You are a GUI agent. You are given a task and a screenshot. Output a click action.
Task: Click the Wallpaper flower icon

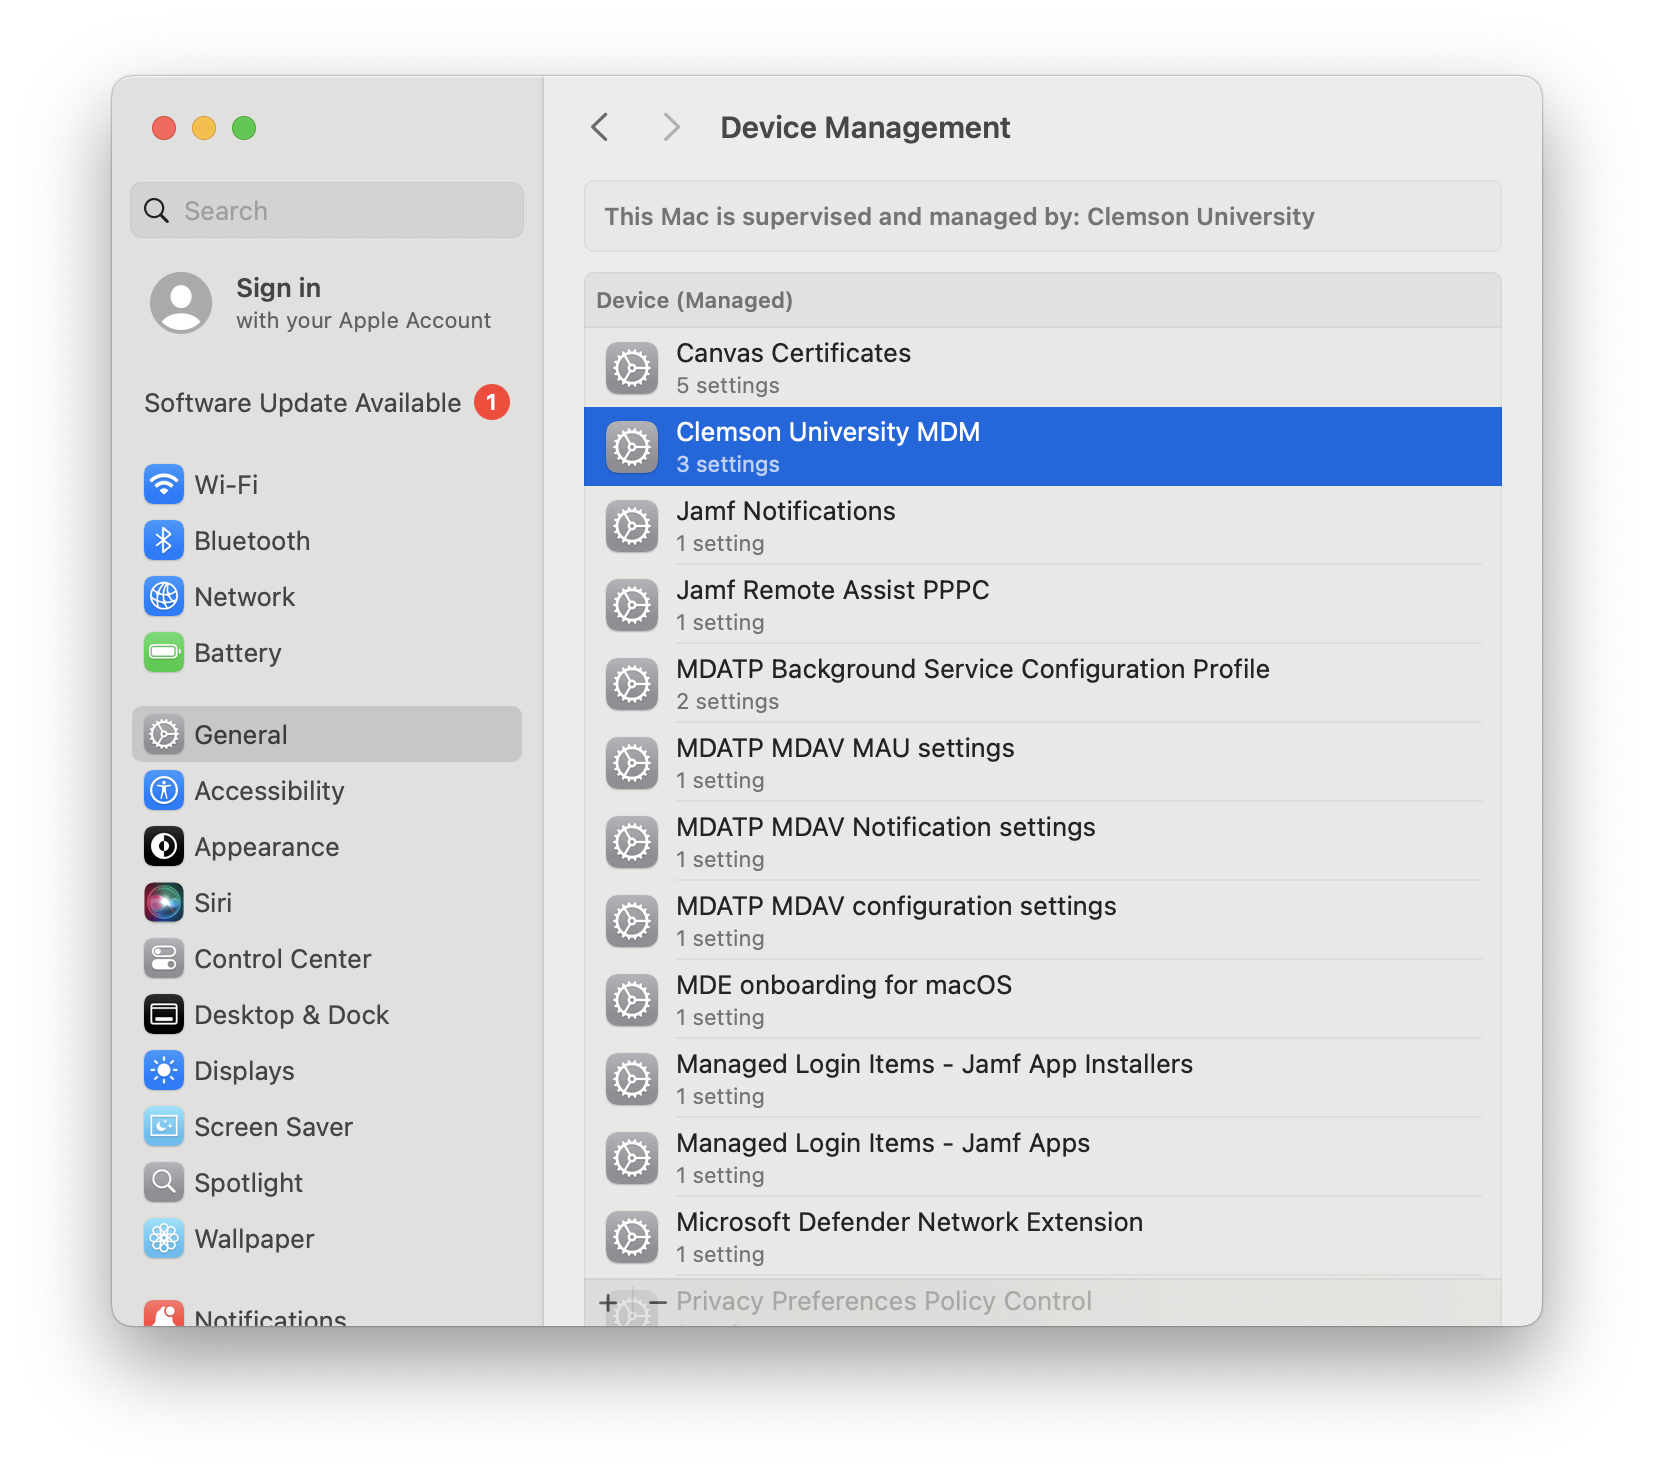tap(164, 1239)
